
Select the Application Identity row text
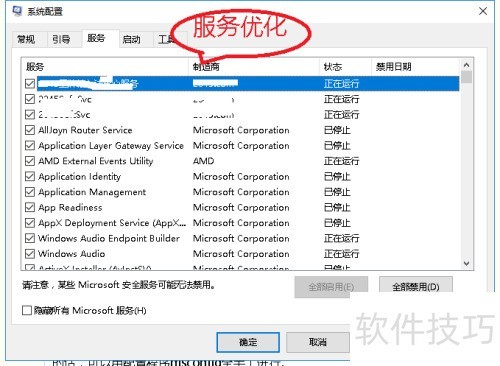80,177
